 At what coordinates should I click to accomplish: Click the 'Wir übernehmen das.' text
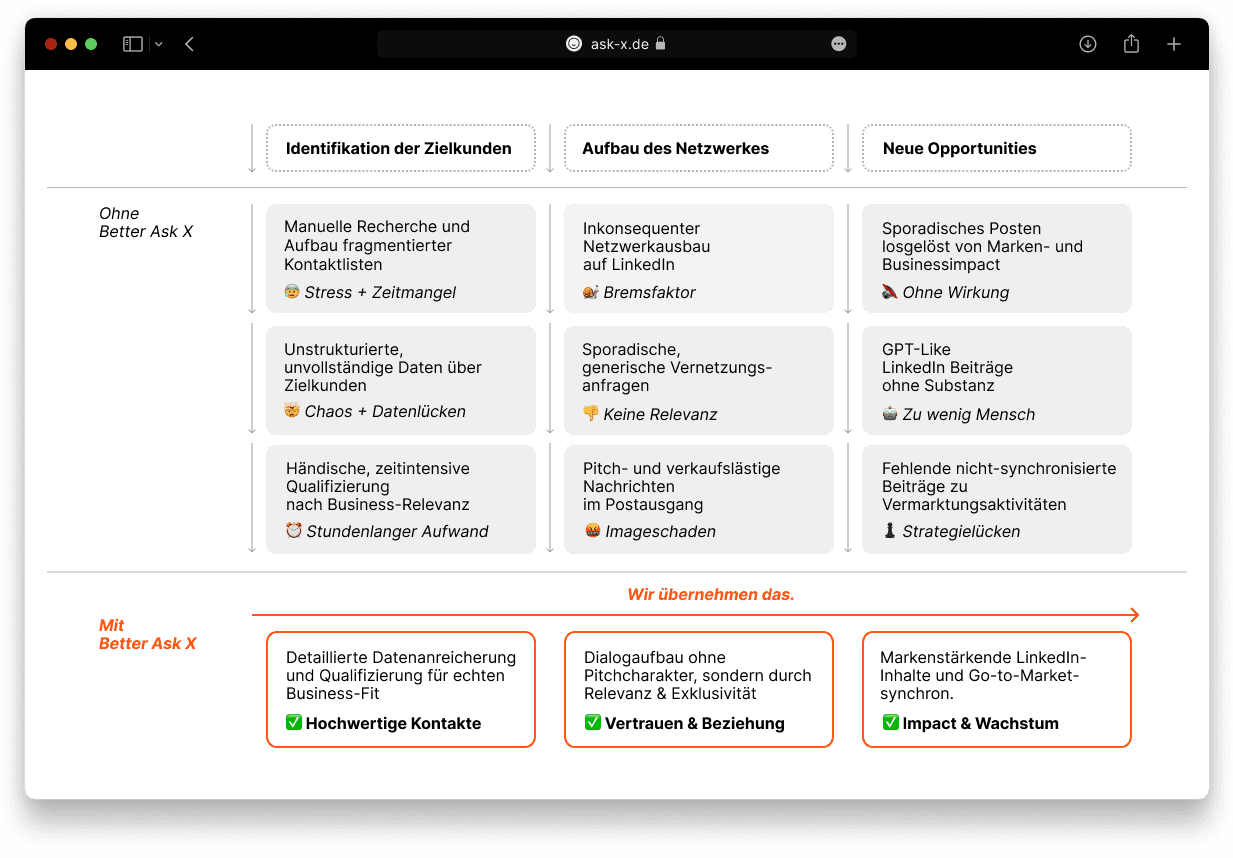tap(711, 594)
